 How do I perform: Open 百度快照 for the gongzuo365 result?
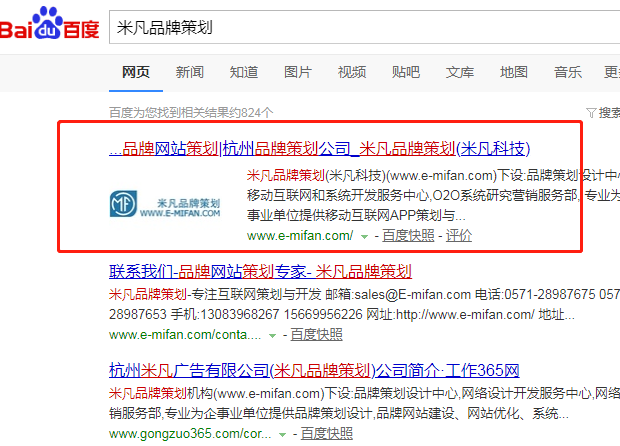click(327, 434)
